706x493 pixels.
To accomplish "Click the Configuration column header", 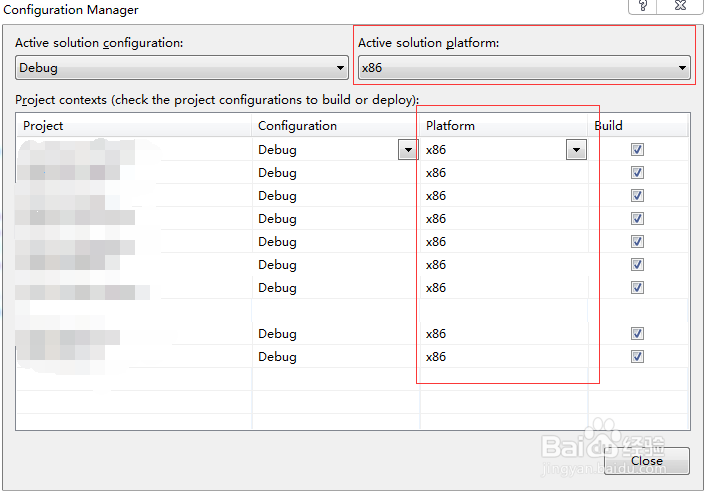I will (335, 126).
